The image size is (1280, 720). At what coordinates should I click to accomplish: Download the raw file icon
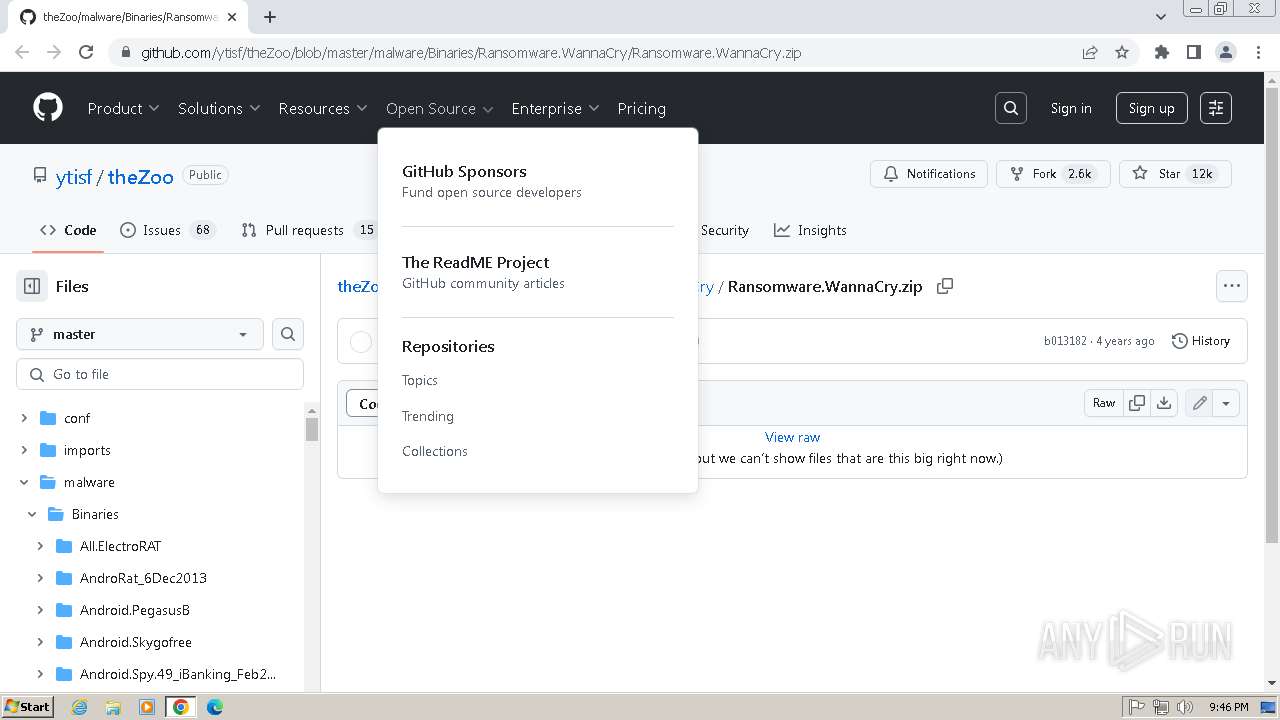[1164, 403]
